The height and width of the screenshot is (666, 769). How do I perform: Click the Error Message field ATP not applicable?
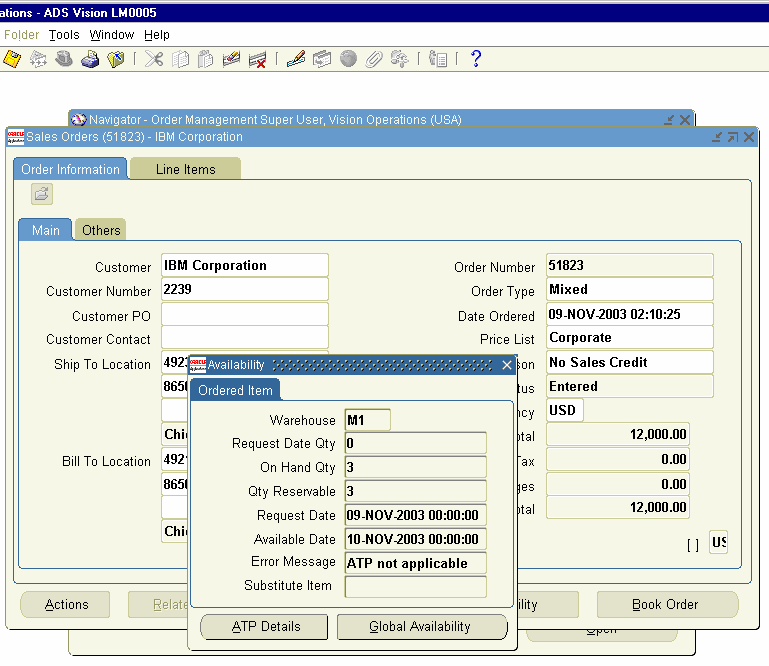(x=415, y=563)
